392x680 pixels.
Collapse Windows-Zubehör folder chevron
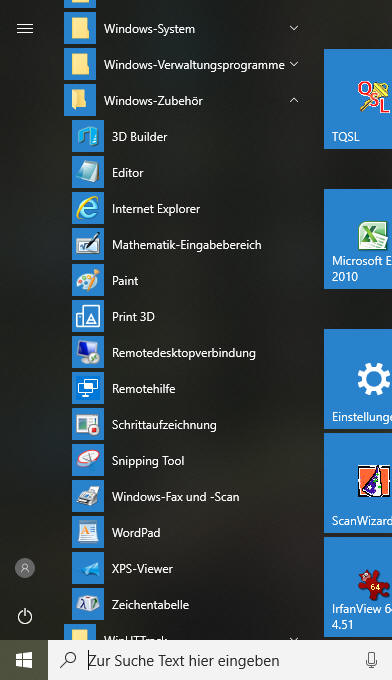point(294,100)
